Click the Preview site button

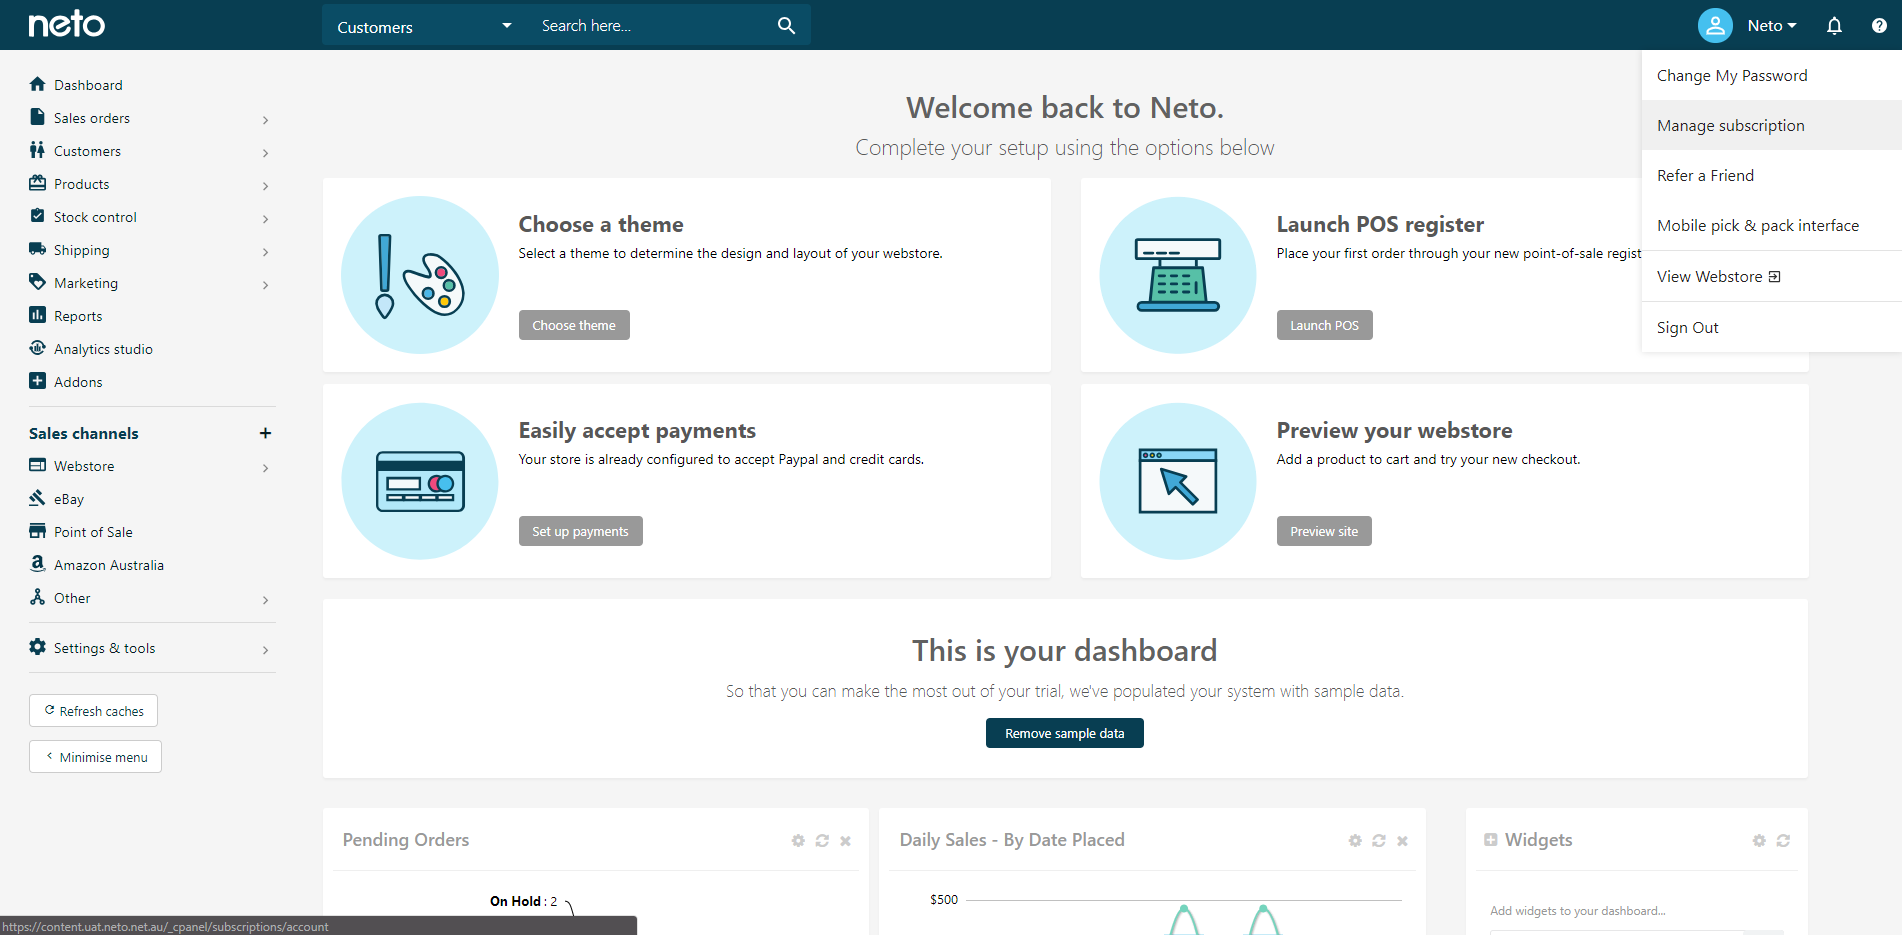1324,531
